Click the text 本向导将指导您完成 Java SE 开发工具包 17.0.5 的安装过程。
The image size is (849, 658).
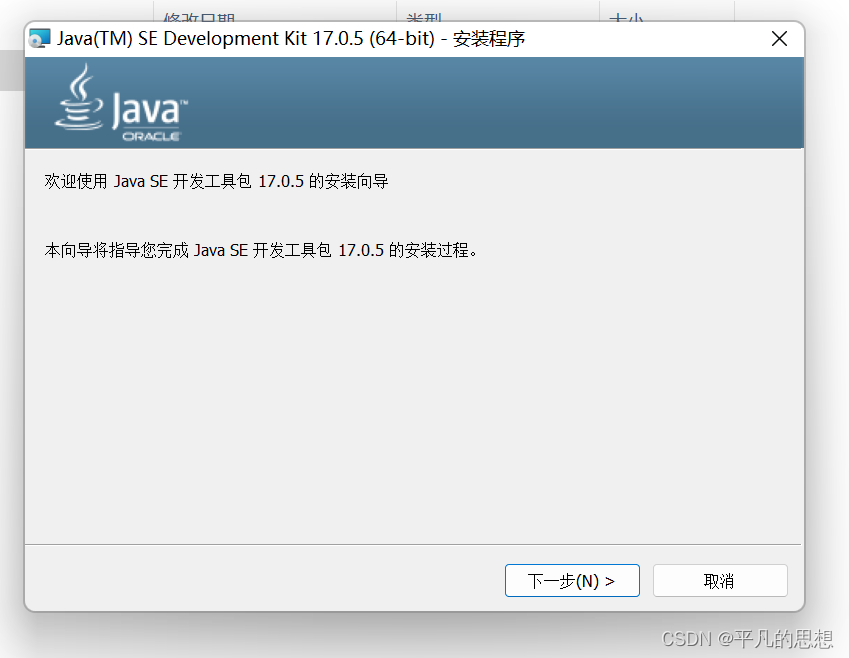pyautogui.click(x=261, y=250)
